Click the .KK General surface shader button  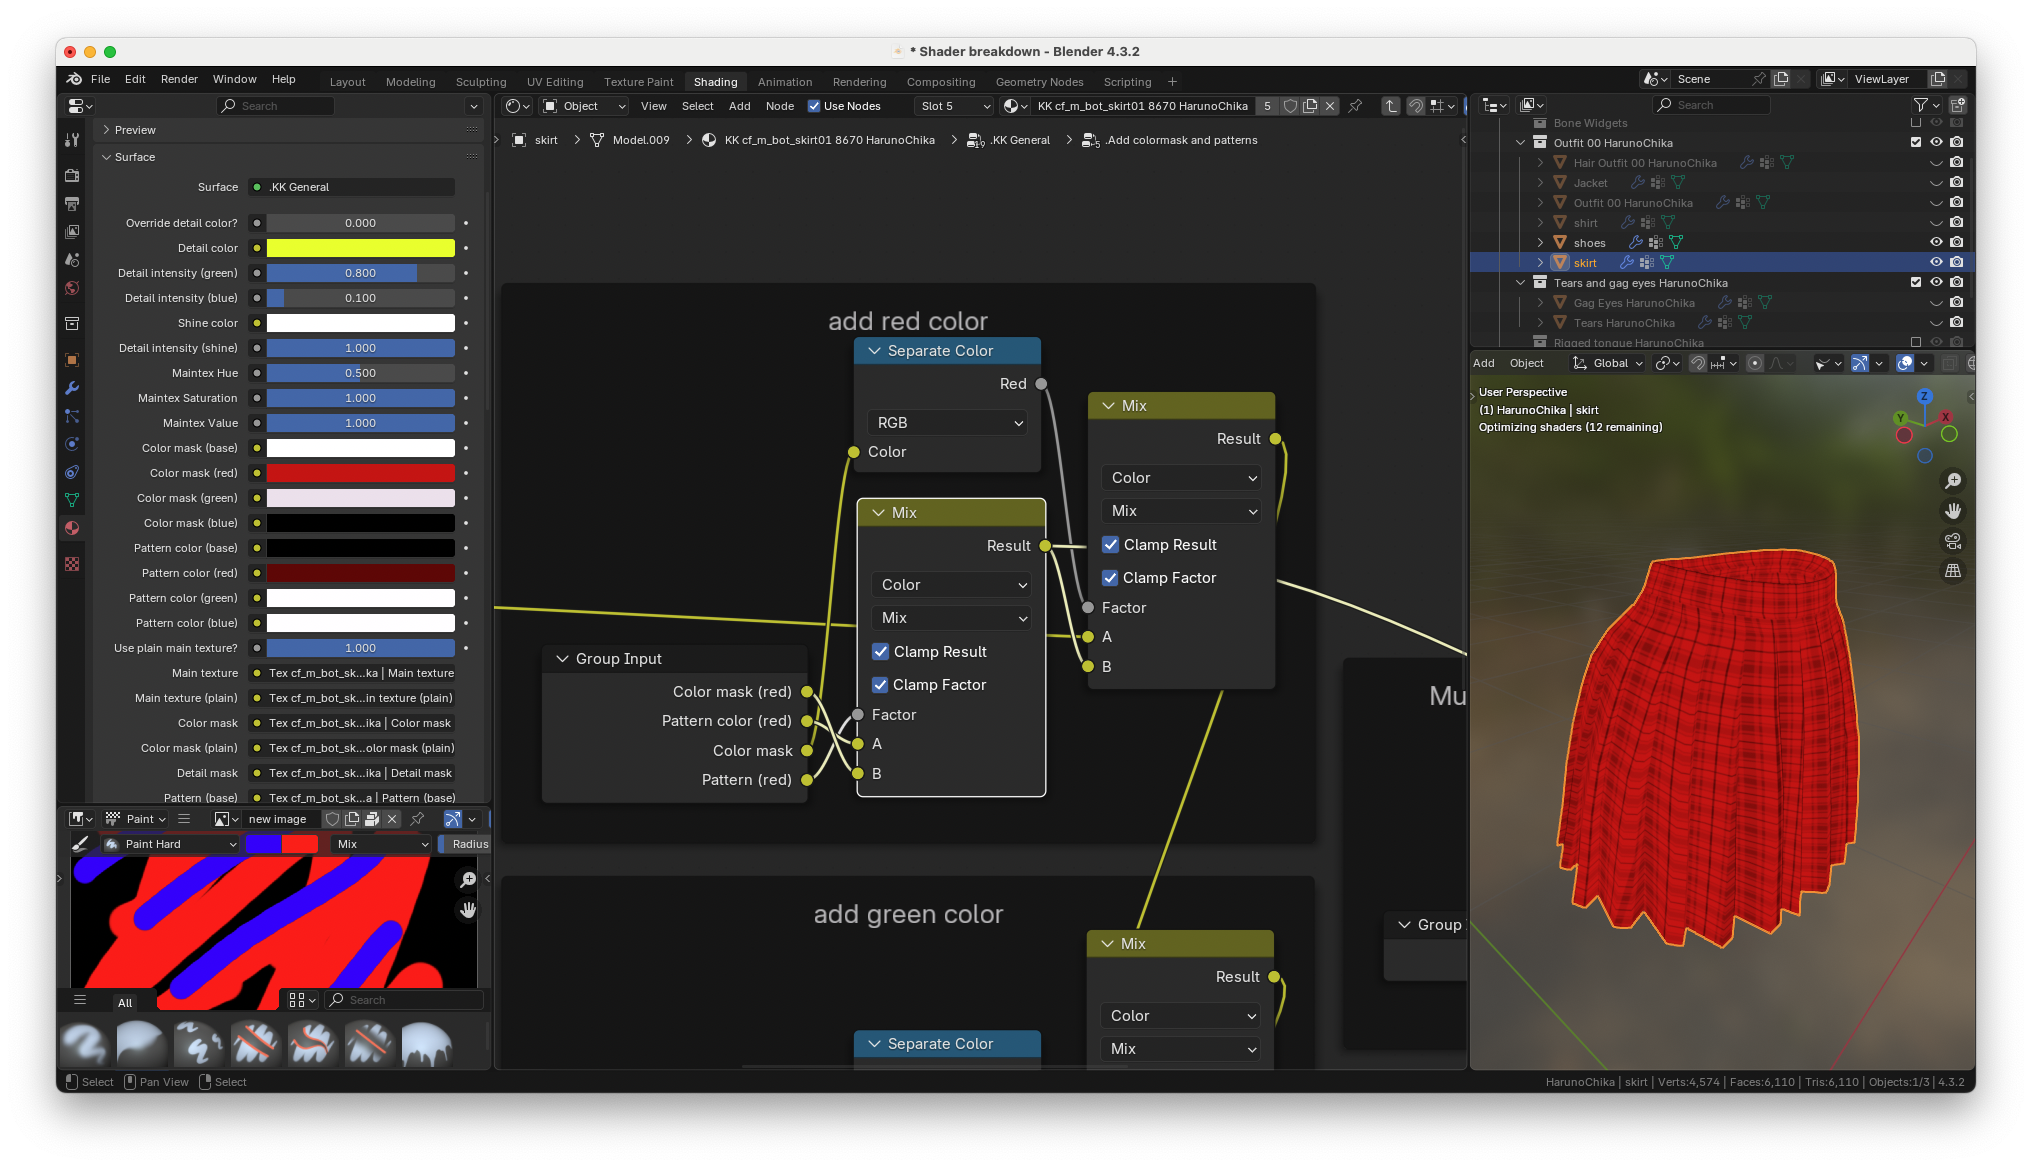point(355,187)
